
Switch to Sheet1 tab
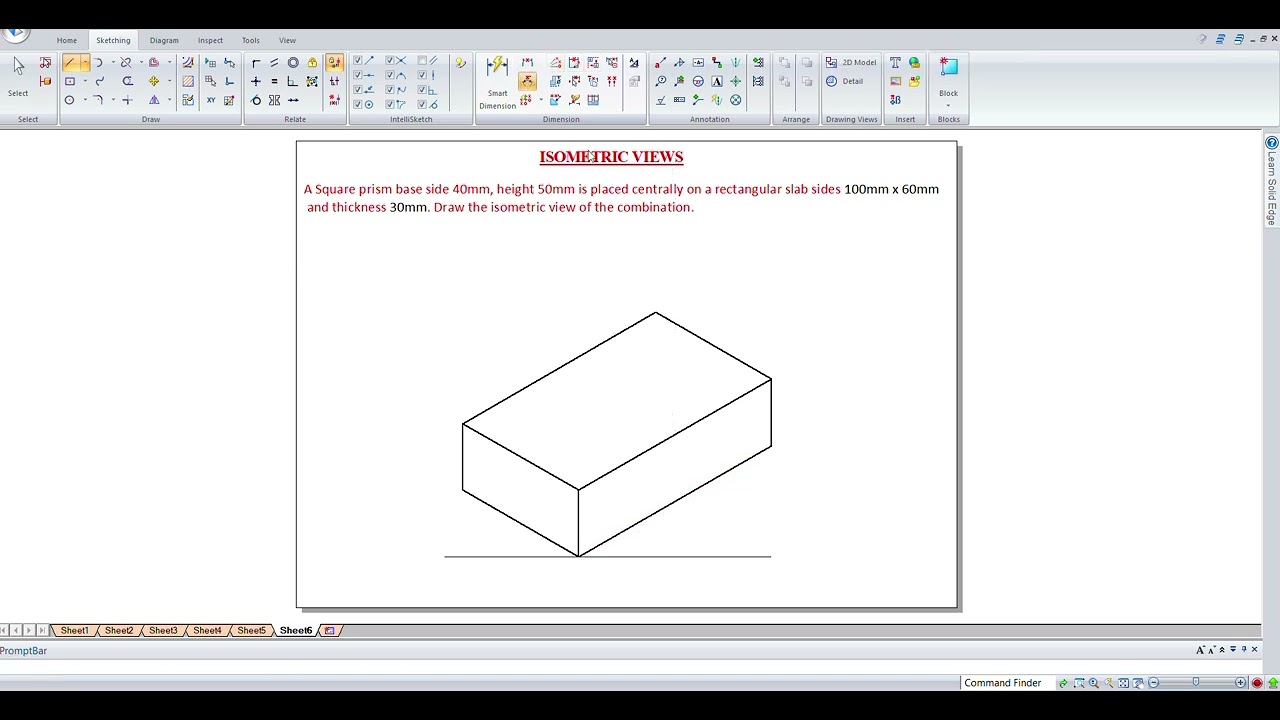pyautogui.click(x=74, y=631)
